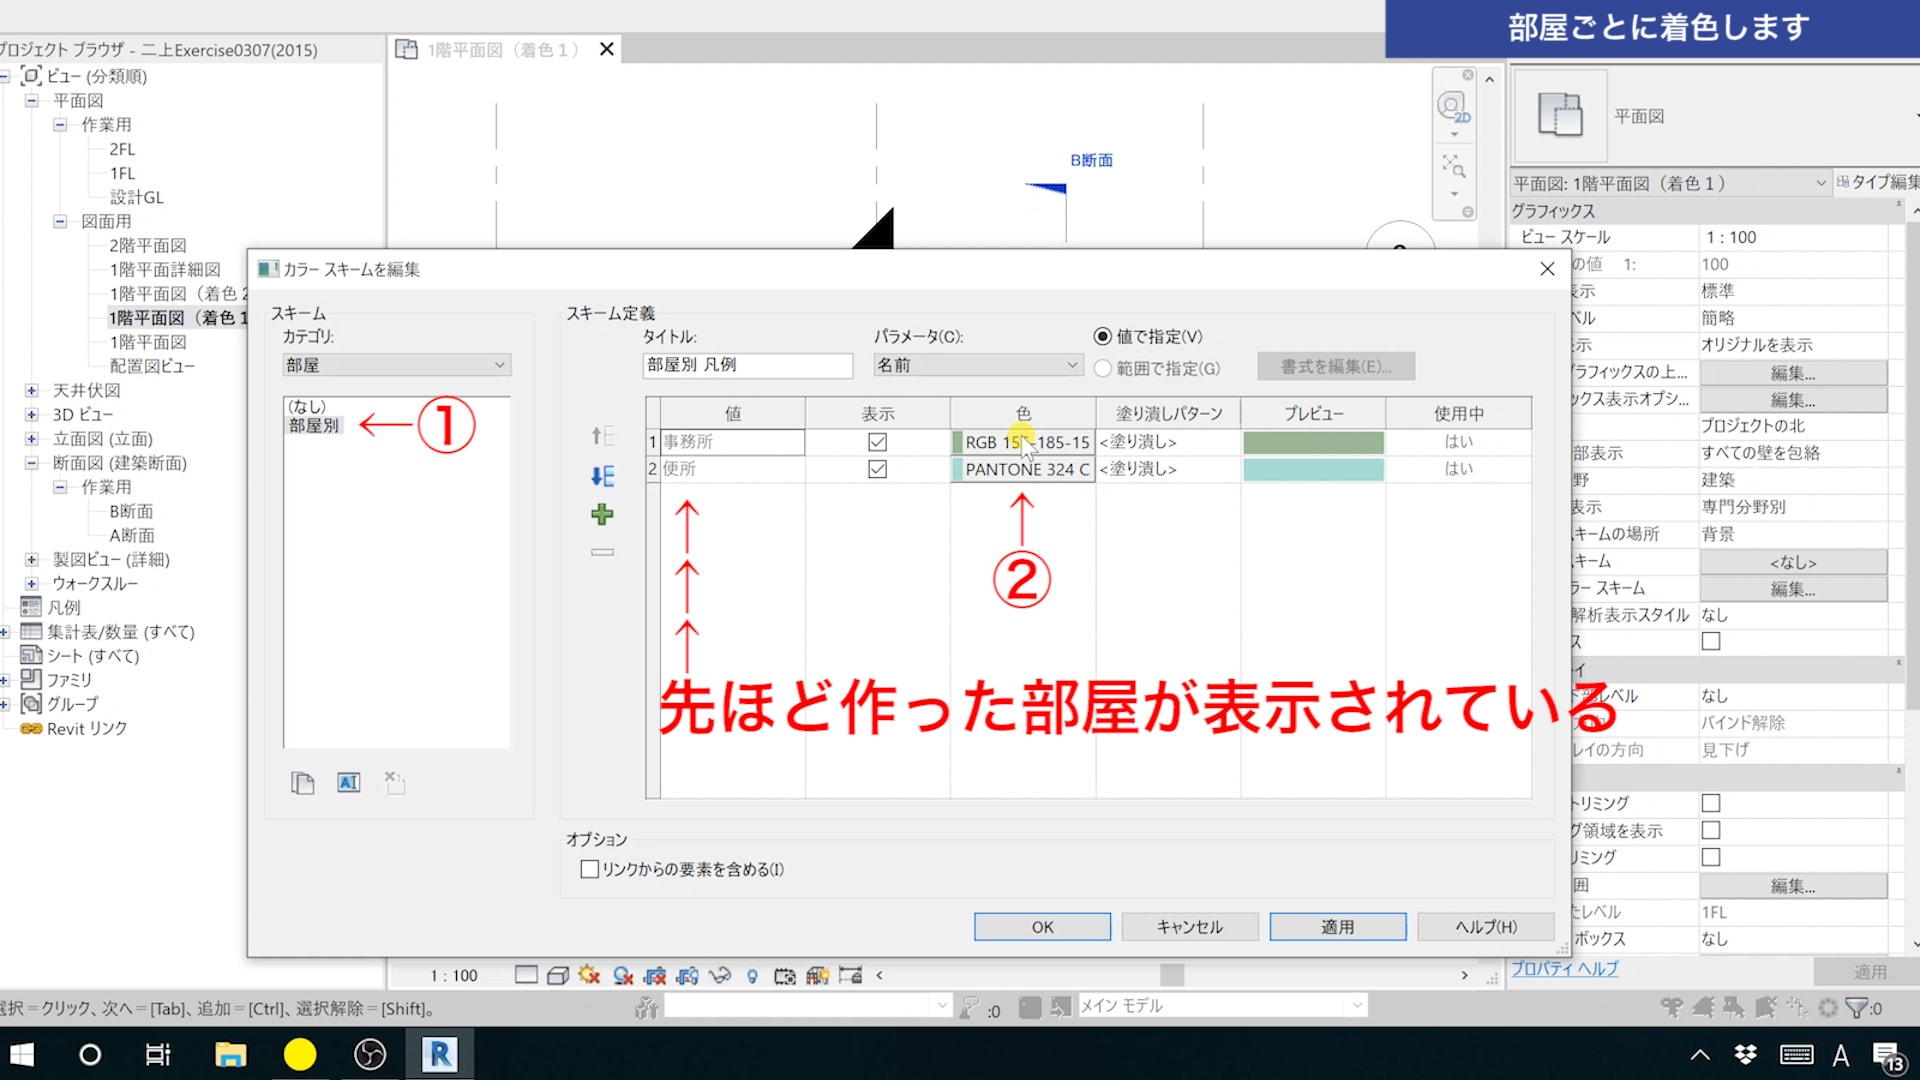The height and width of the screenshot is (1080, 1920).
Task: Open Revit from the Windows taskbar
Action: 439,1054
